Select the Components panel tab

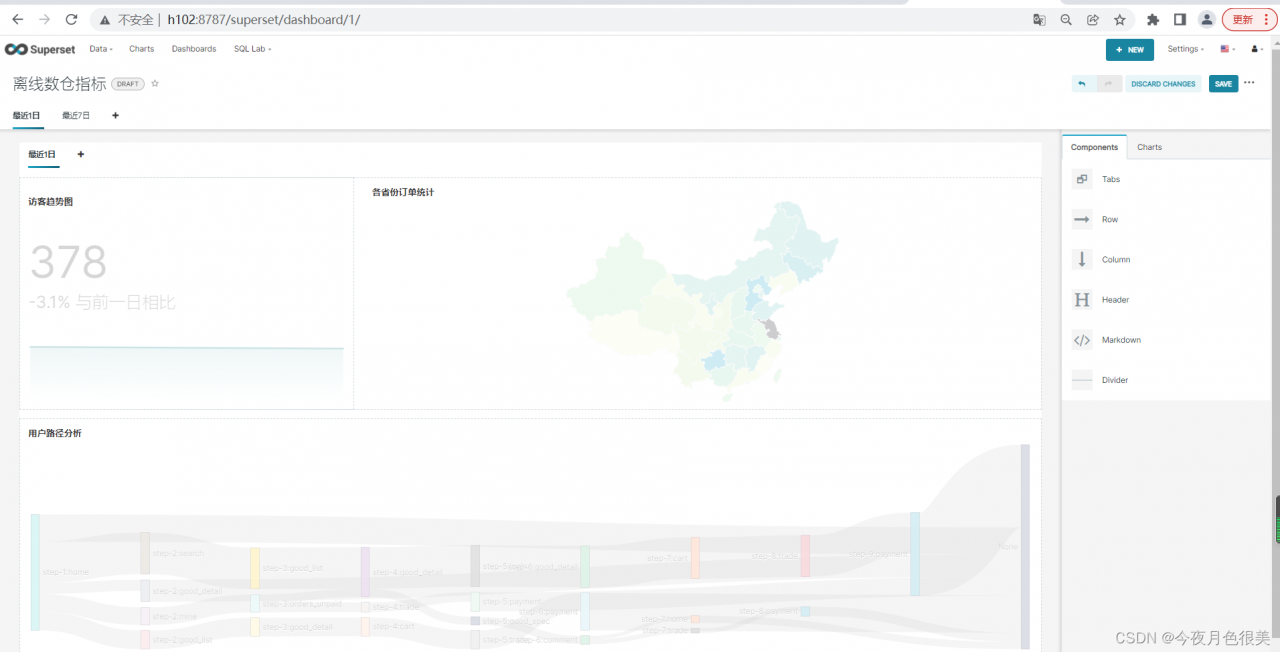pyautogui.click(x=1094, y=147)
